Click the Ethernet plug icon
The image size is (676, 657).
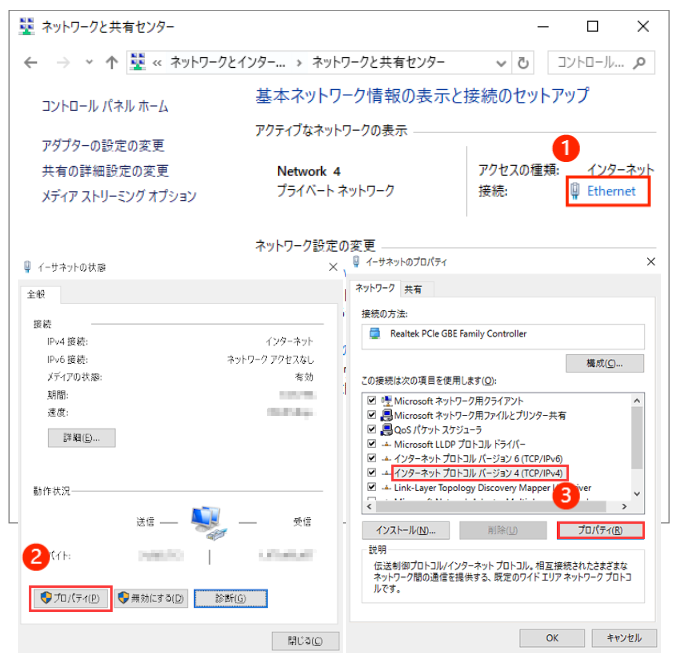point(575,191)
